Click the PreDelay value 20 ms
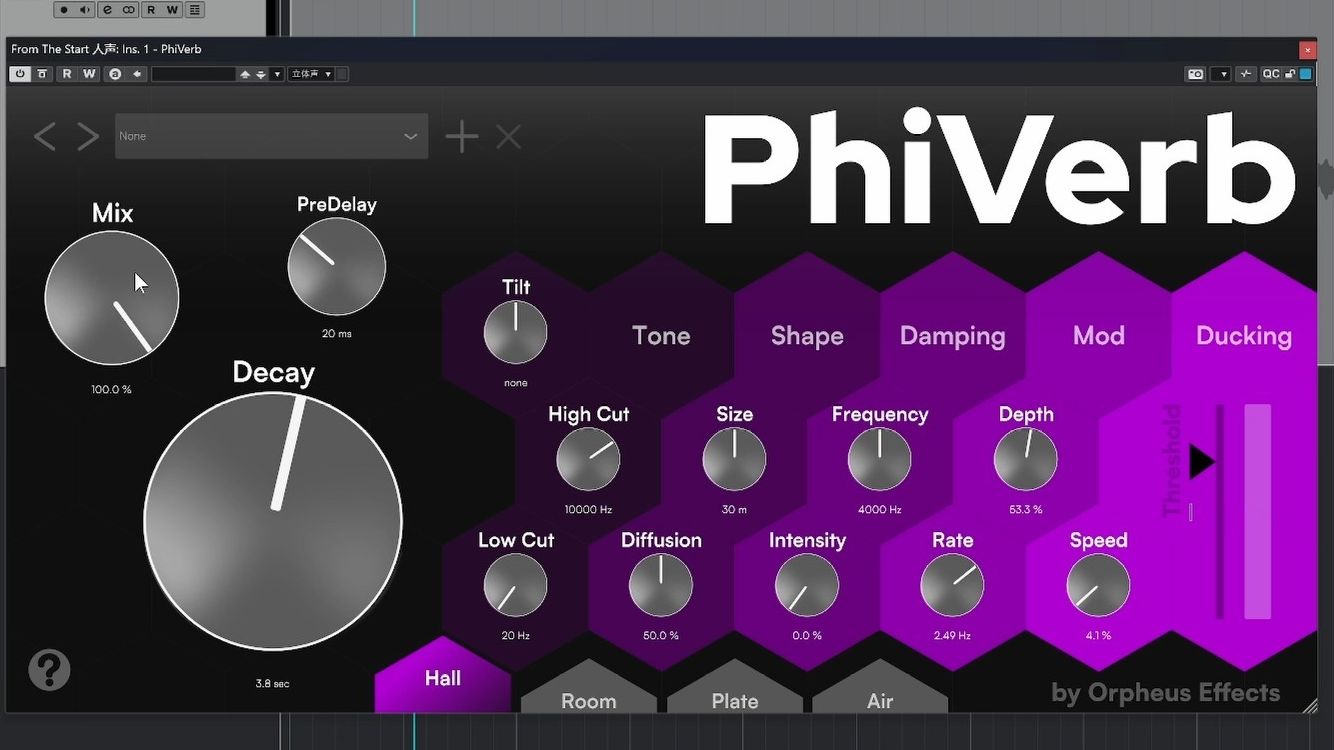 [x=336, y=333]
